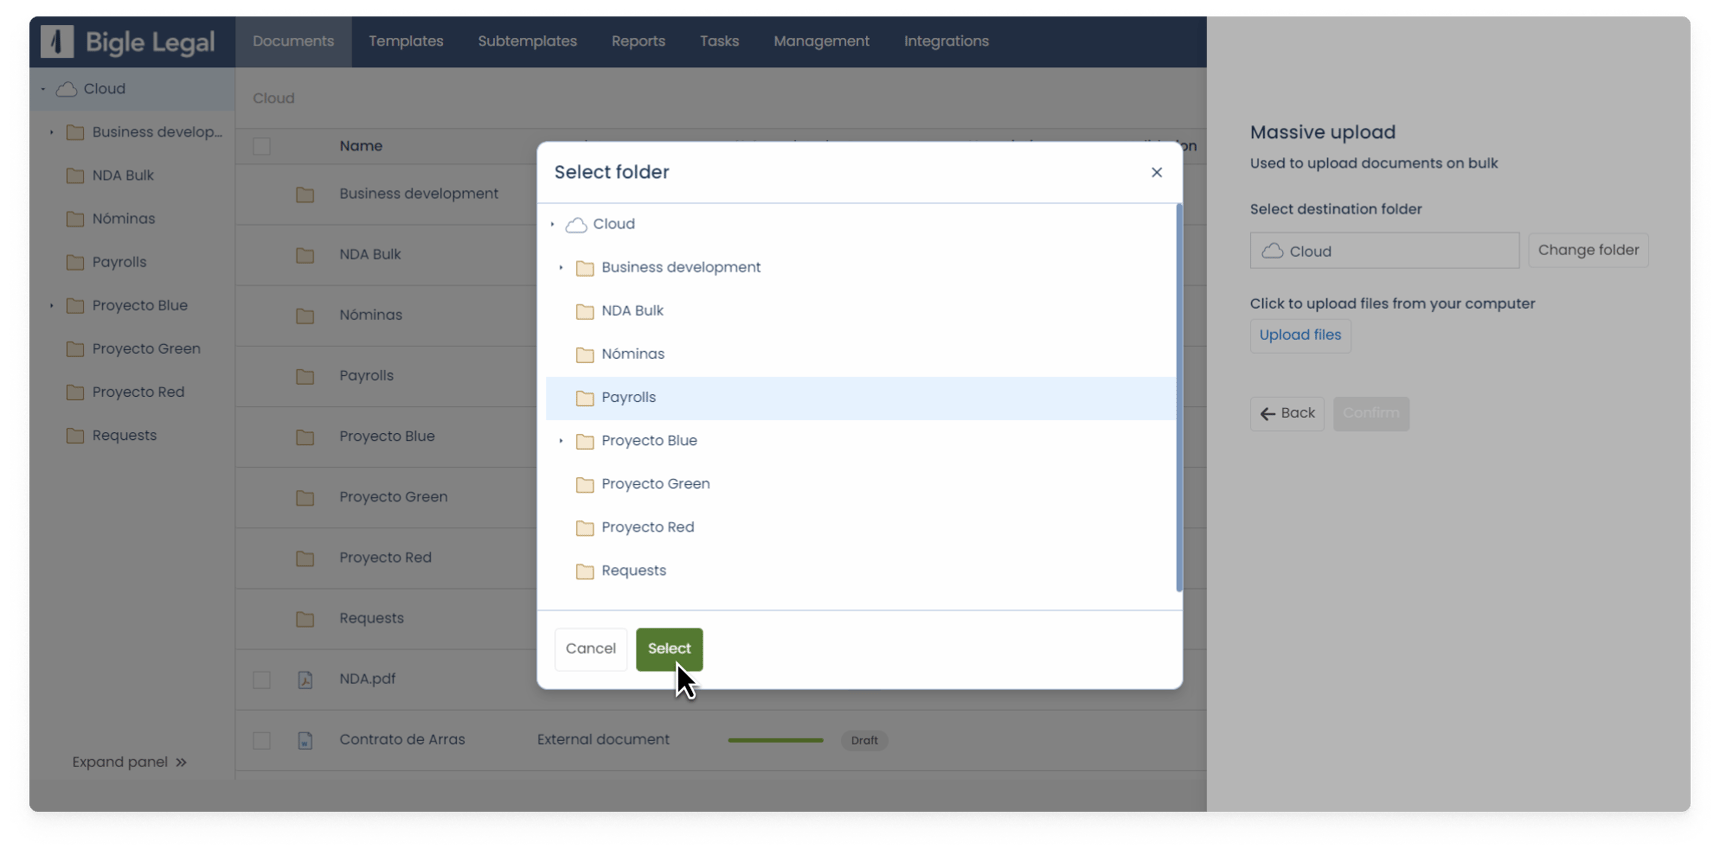Click the Contrato de Arras document icon
Image resolution: width=1720 pixels, height=855 pixels.
tap(305, 741)
